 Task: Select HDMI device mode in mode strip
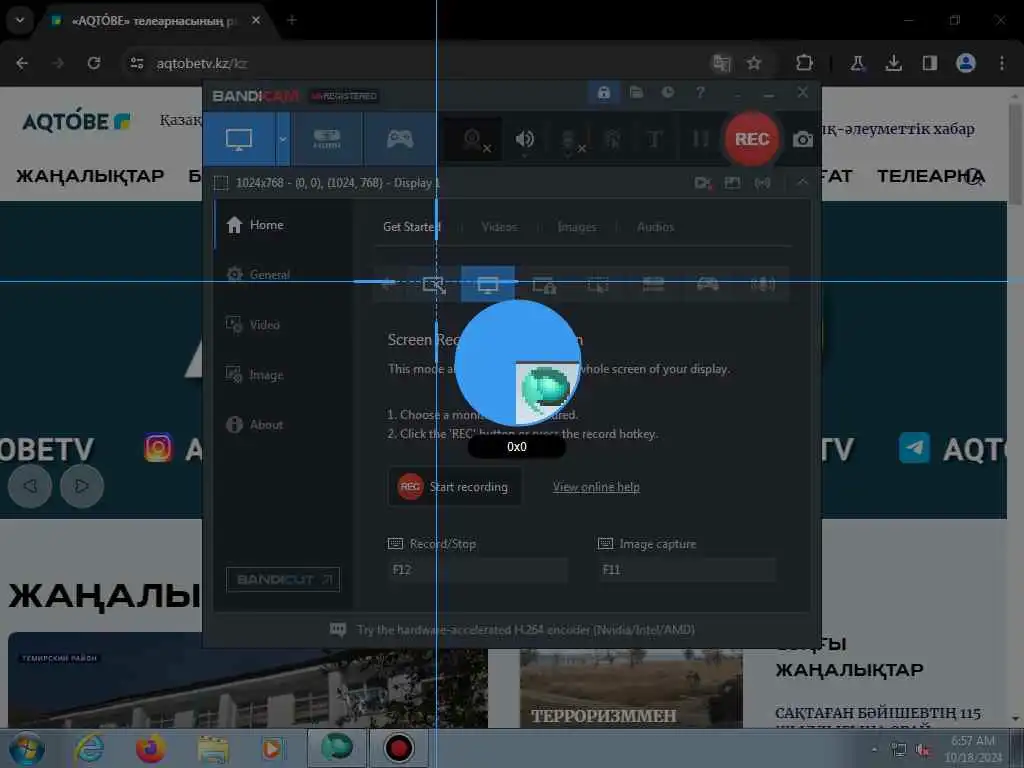point(653,284)
